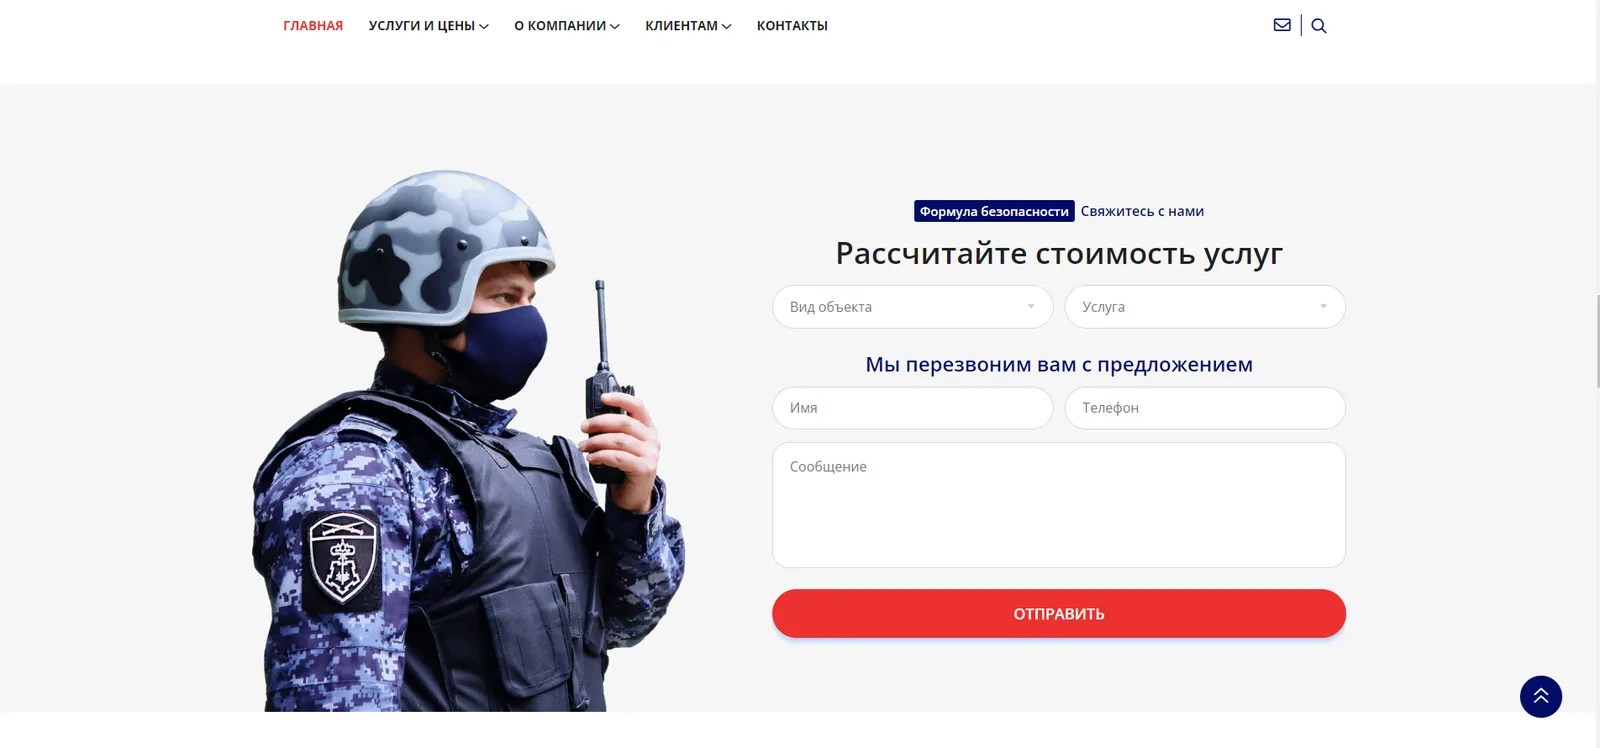The image size is (1600, 748).
Task: Open the Контакты menu item
Action: tap(792, 26)
